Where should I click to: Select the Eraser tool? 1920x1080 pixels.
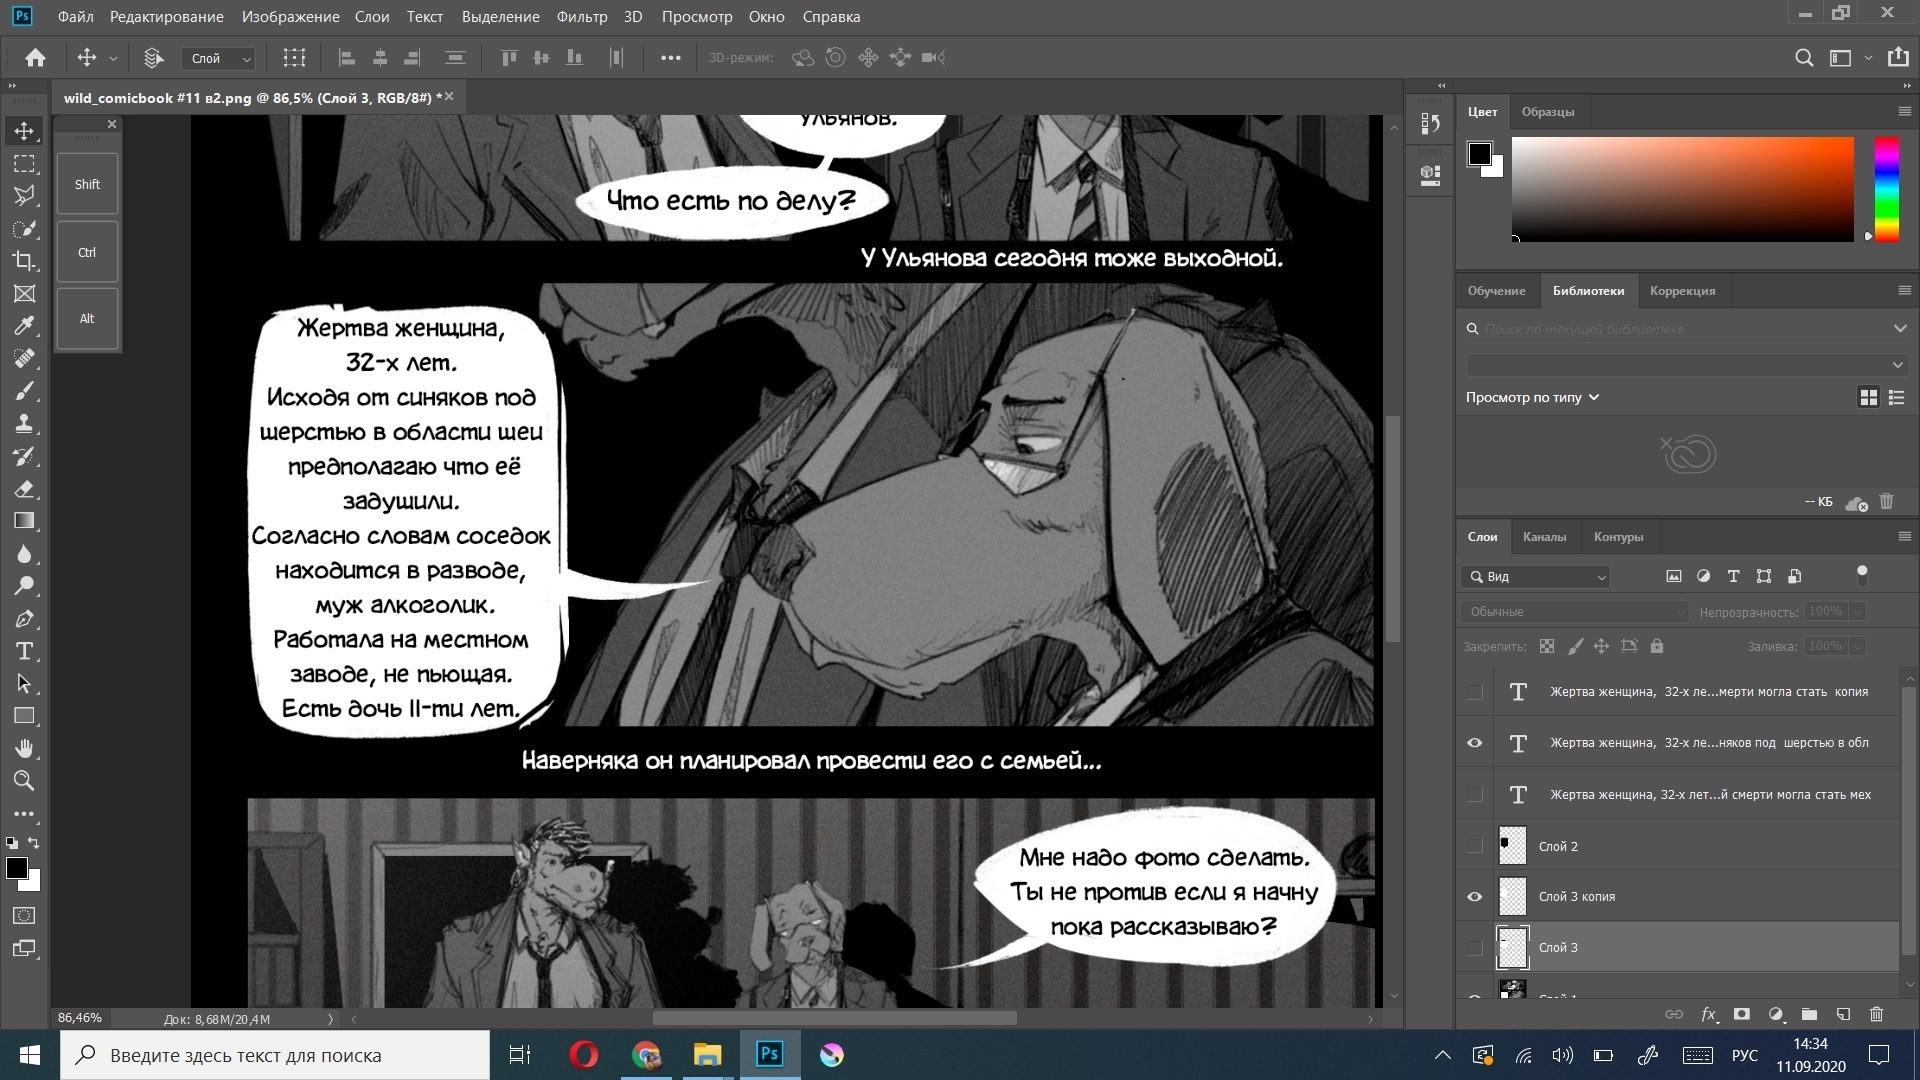(x=25, y=489)
